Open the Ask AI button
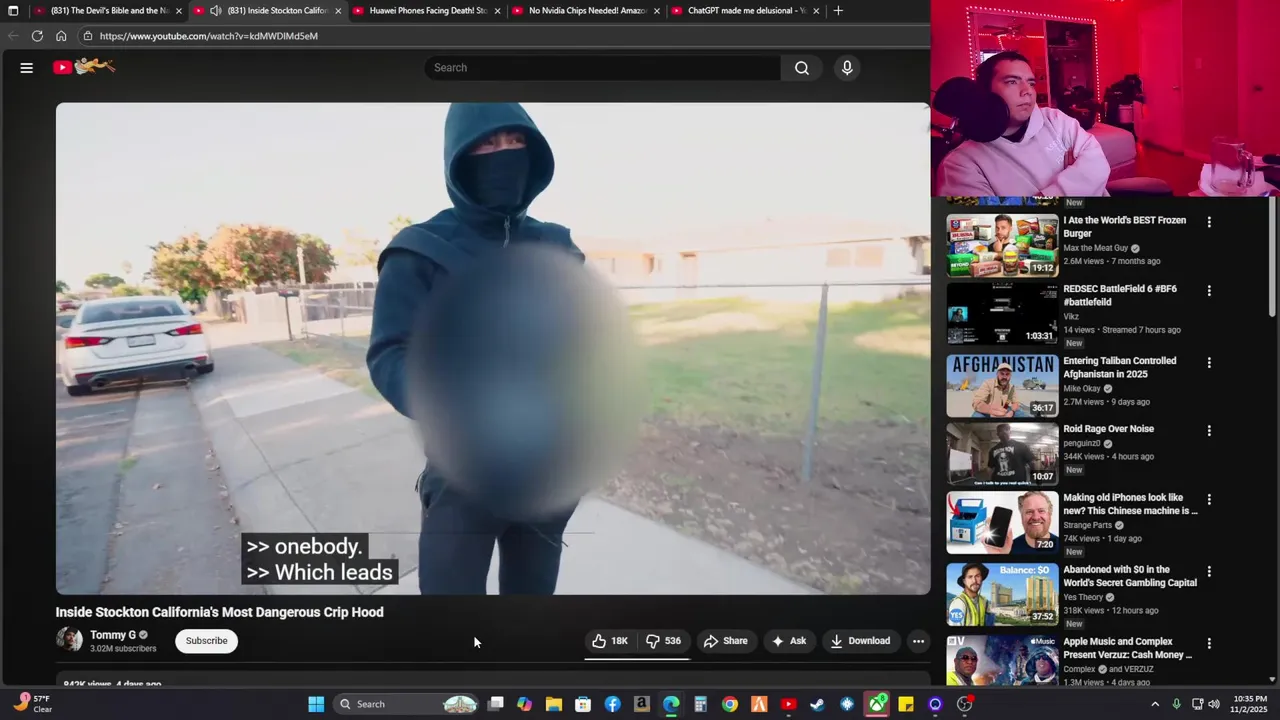The width and height of the screenshot is (1280, 720). click(789, 641)
